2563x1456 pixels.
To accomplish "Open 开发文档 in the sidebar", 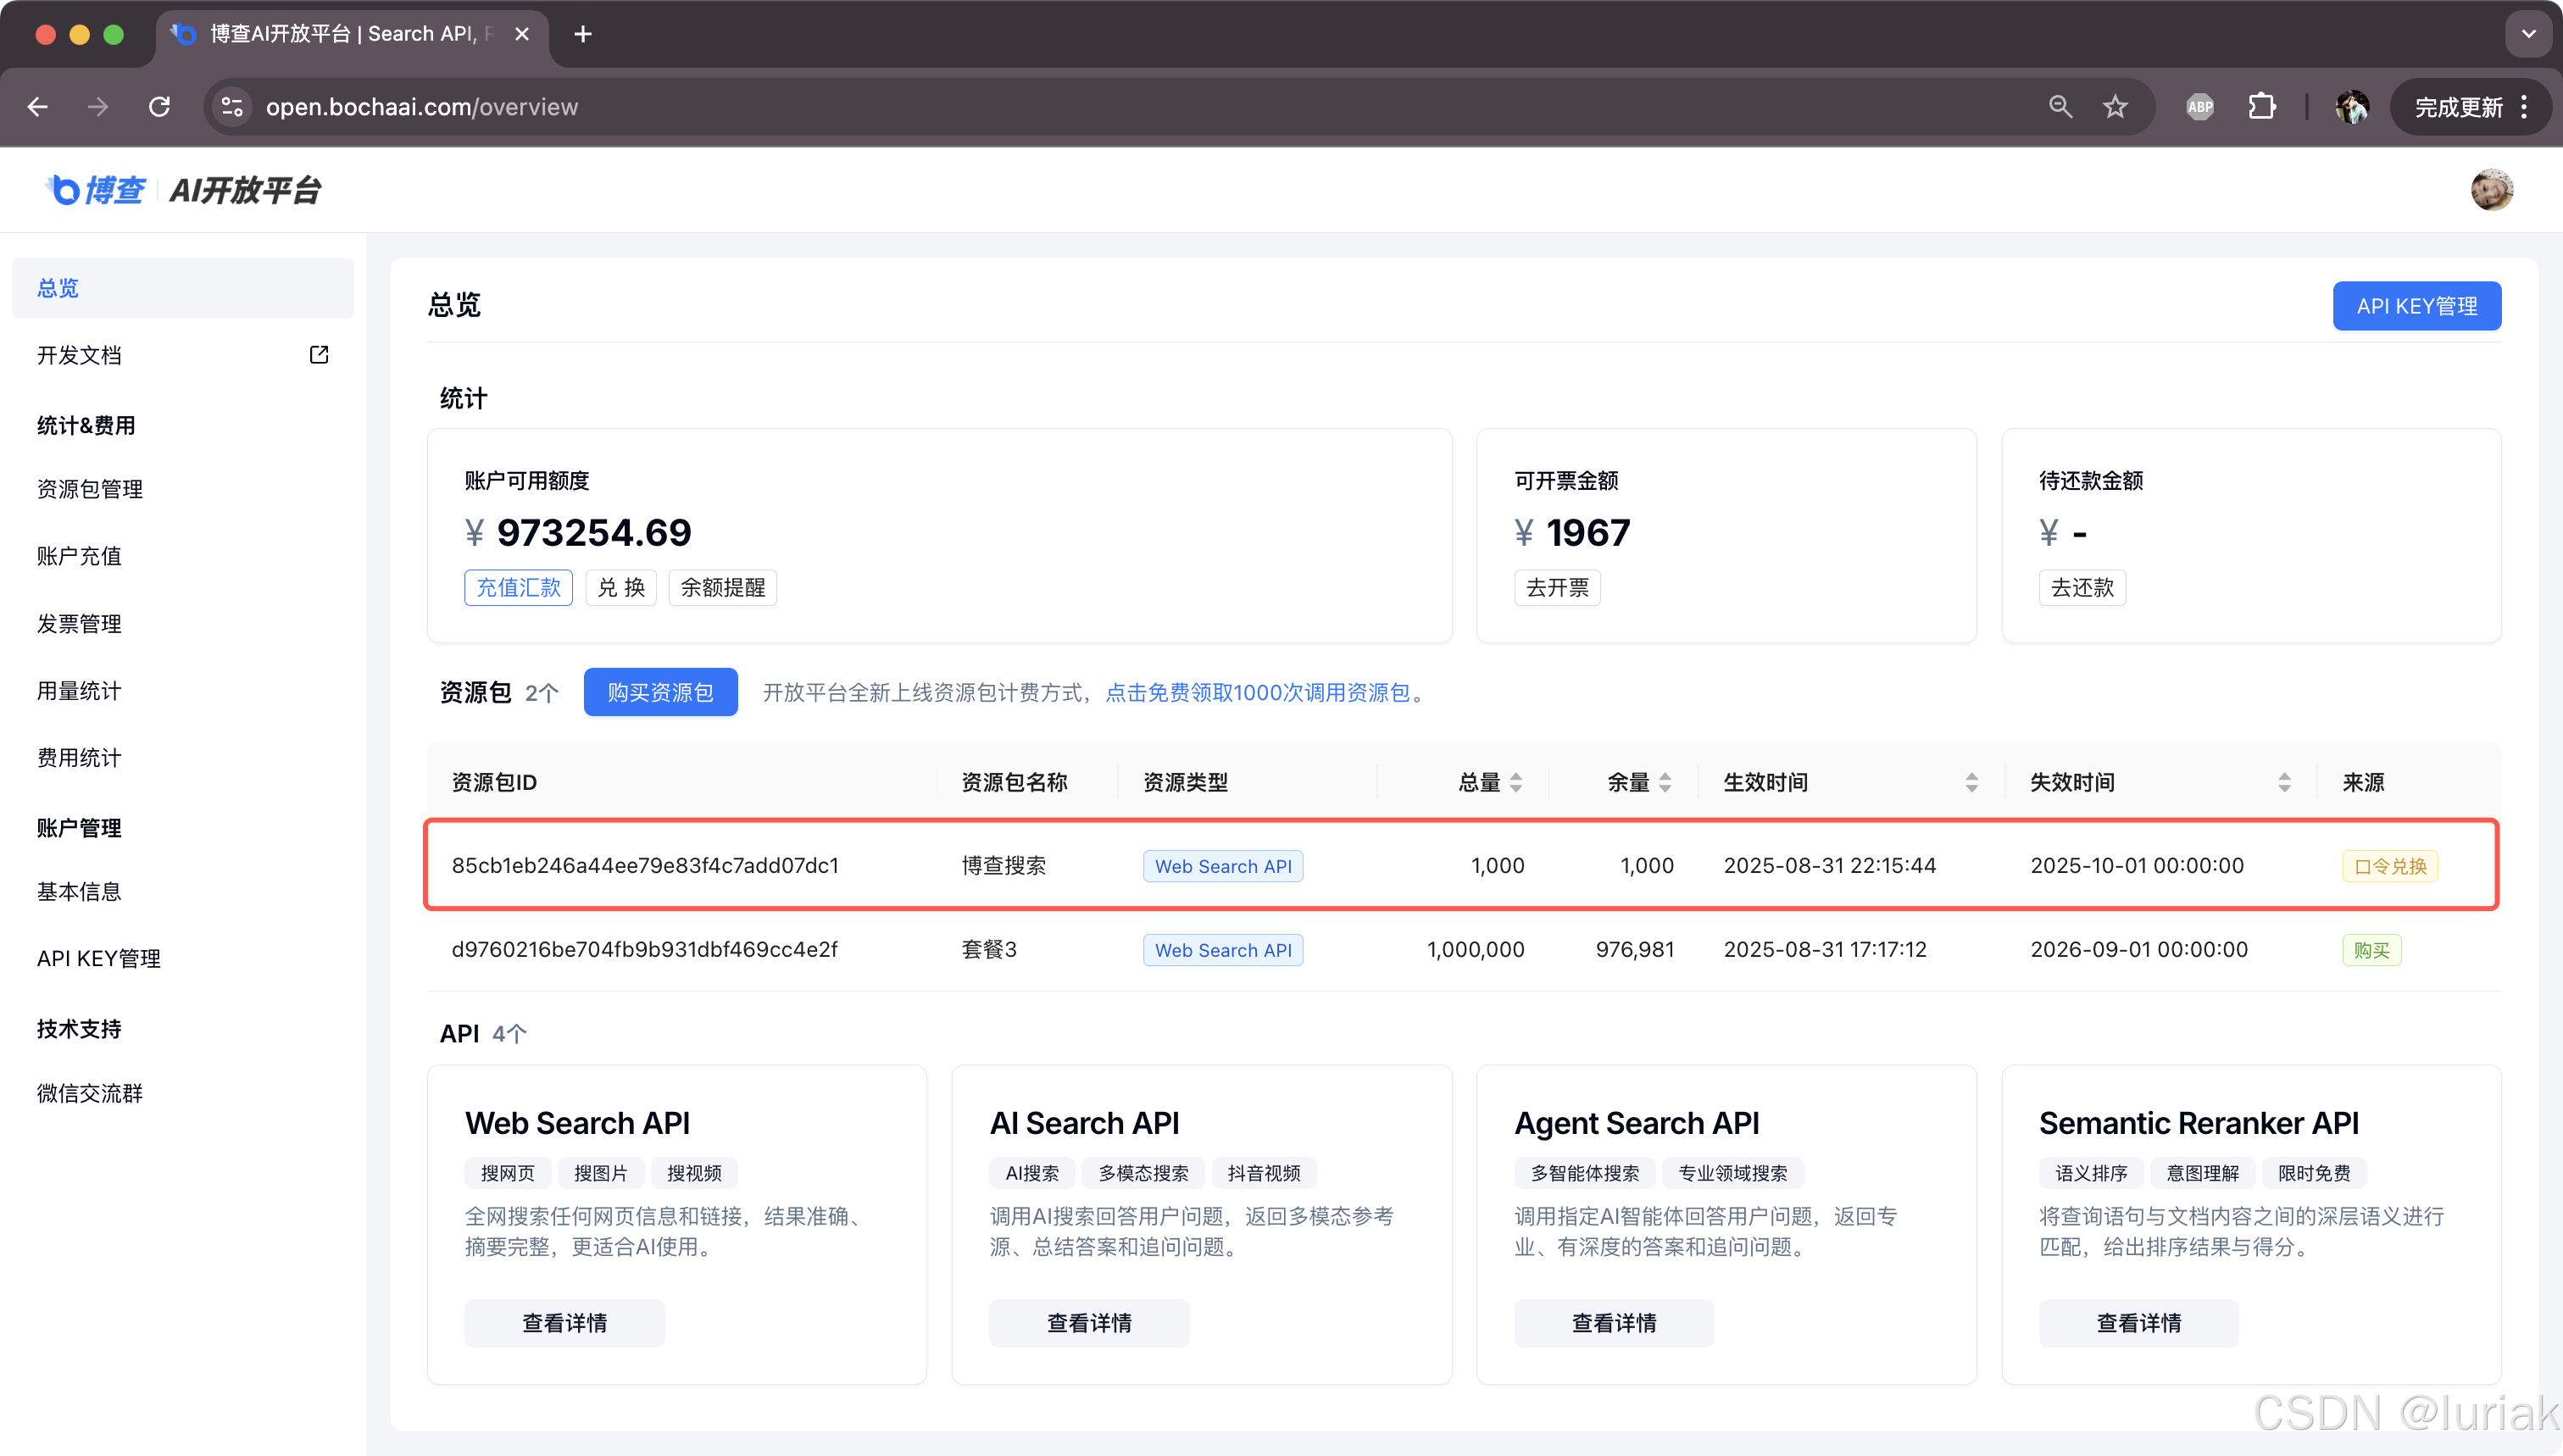I will pos(183,355).
